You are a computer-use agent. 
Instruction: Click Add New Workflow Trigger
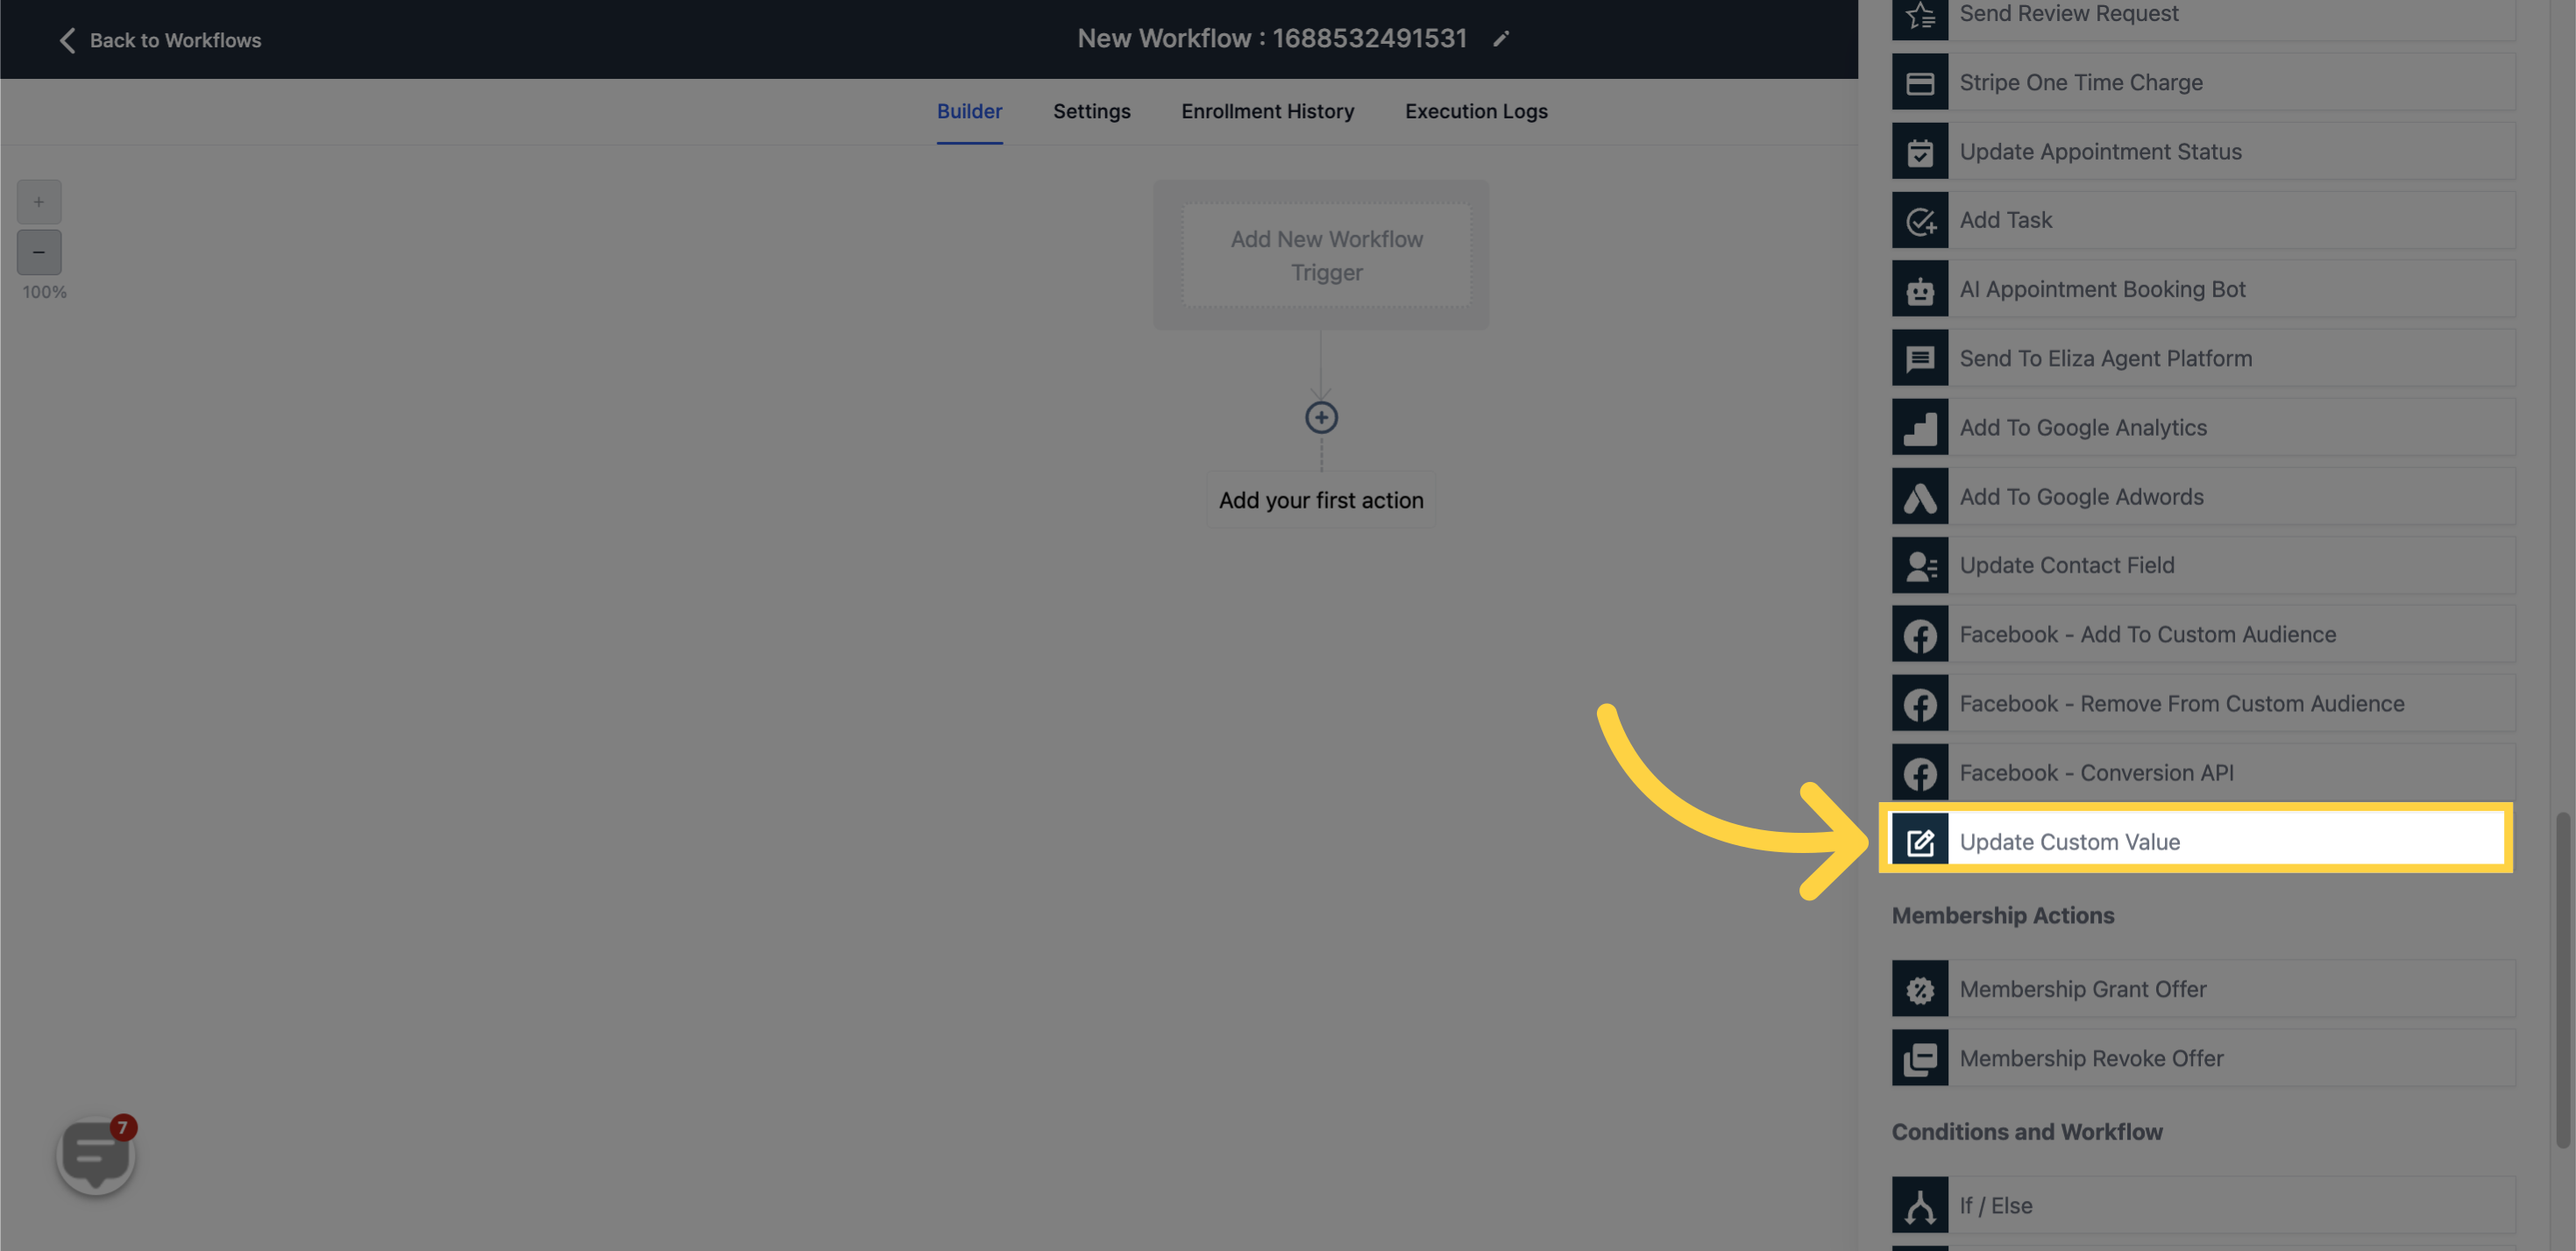[x=1326, y=253]
